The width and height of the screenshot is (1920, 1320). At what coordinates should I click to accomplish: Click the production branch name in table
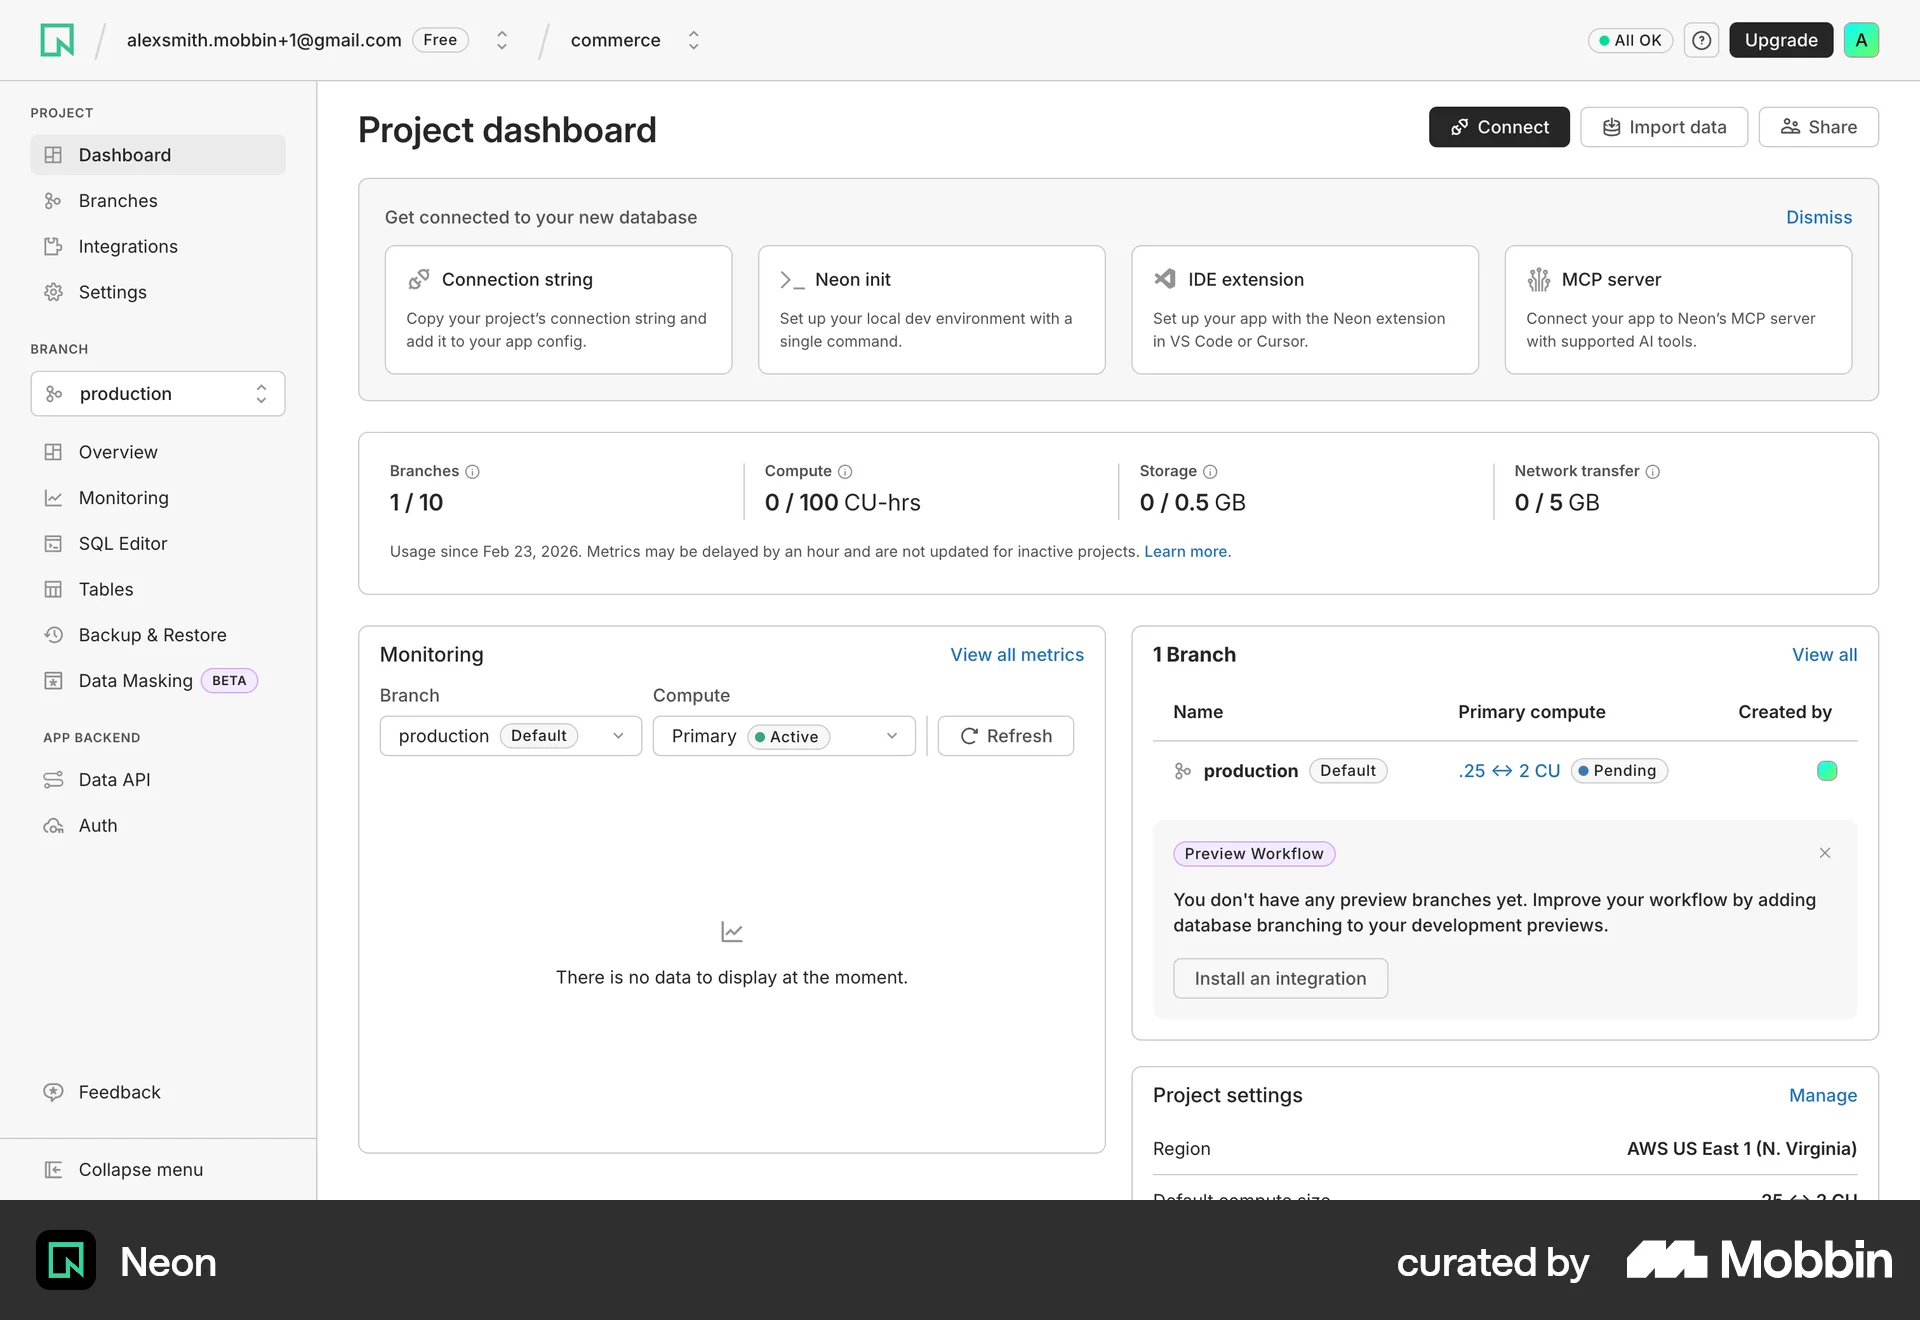point(1251,771)
